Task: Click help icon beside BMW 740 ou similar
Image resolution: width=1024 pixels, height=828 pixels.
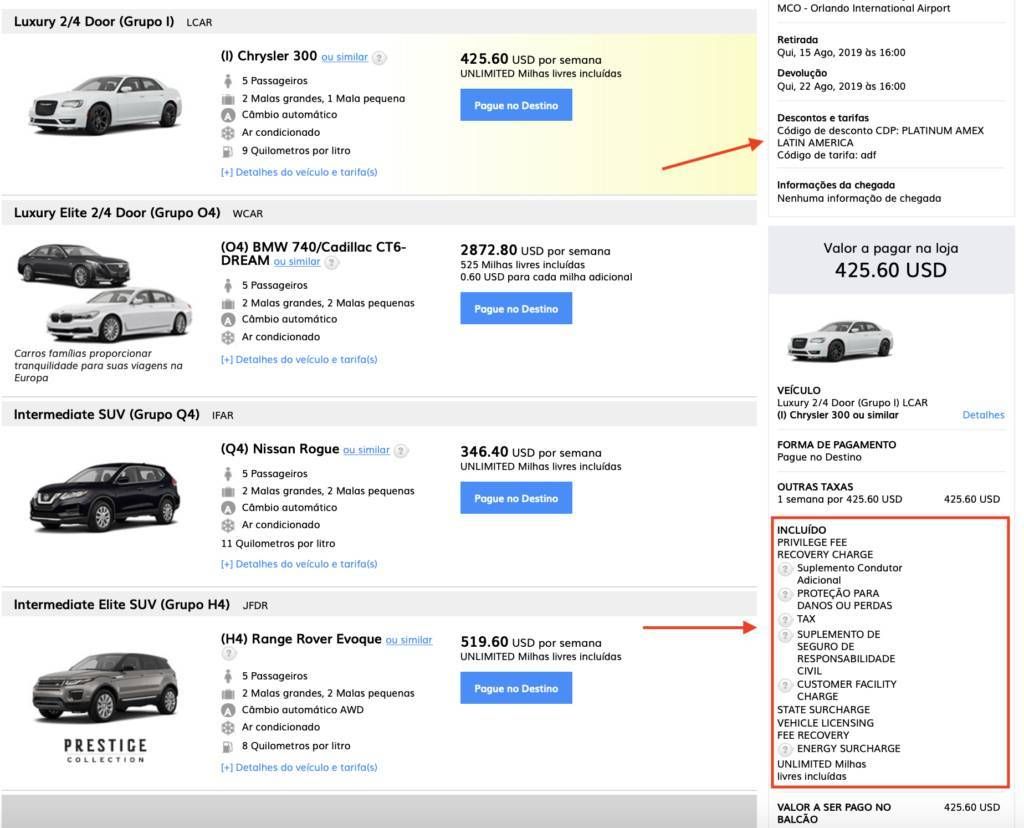Action: pyautogui.click(x=332, y=263)
